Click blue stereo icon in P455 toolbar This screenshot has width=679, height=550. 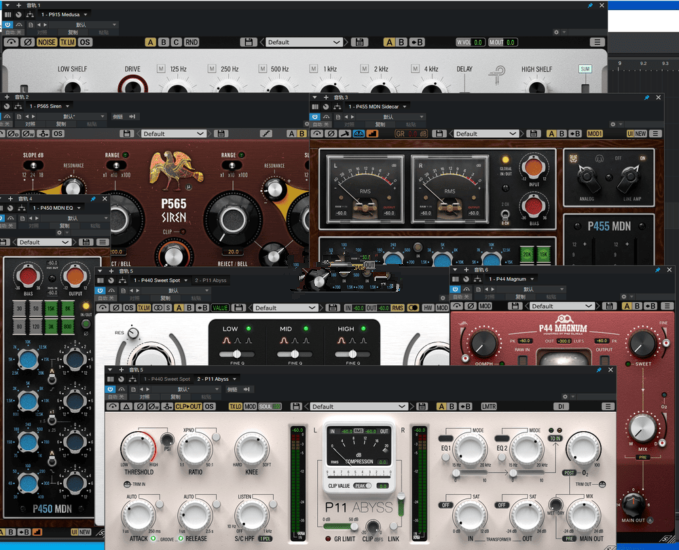pos(359,134)
